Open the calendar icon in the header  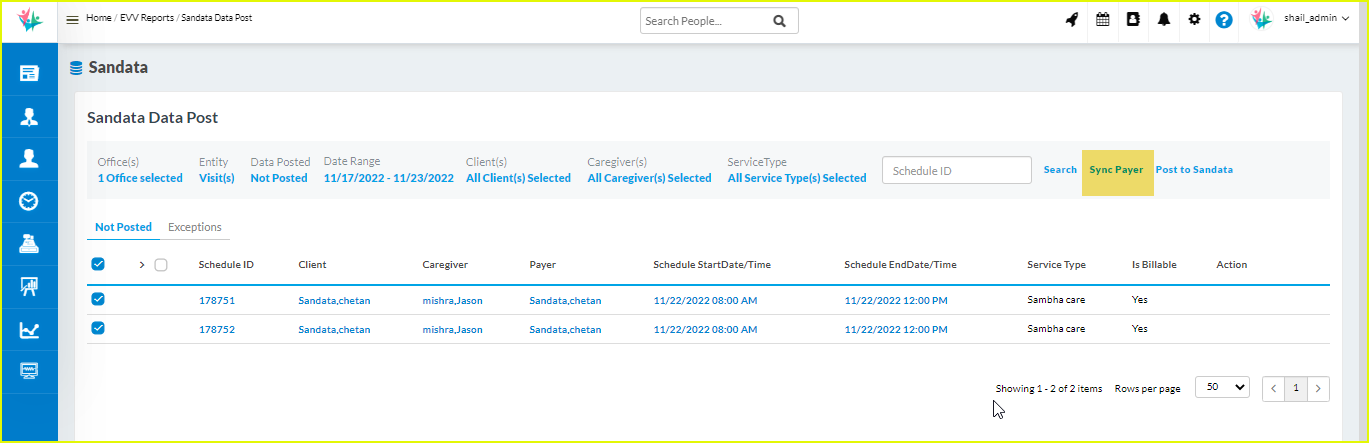pyautogui.click(x=1103, y=20)
